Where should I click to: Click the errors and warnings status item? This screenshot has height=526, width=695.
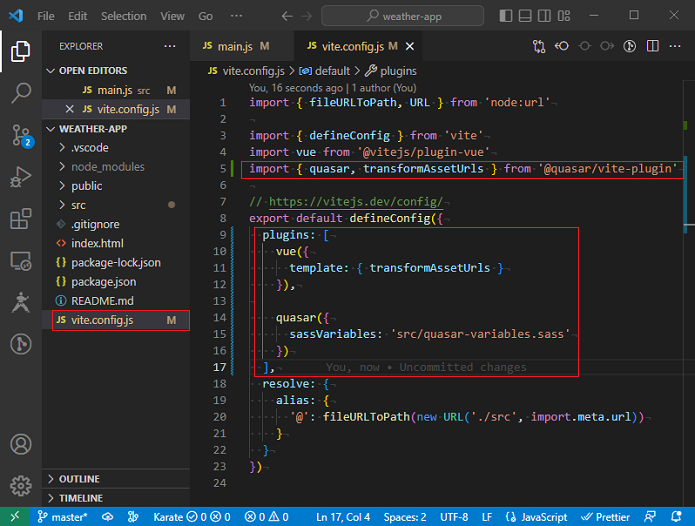click(266, 517)
